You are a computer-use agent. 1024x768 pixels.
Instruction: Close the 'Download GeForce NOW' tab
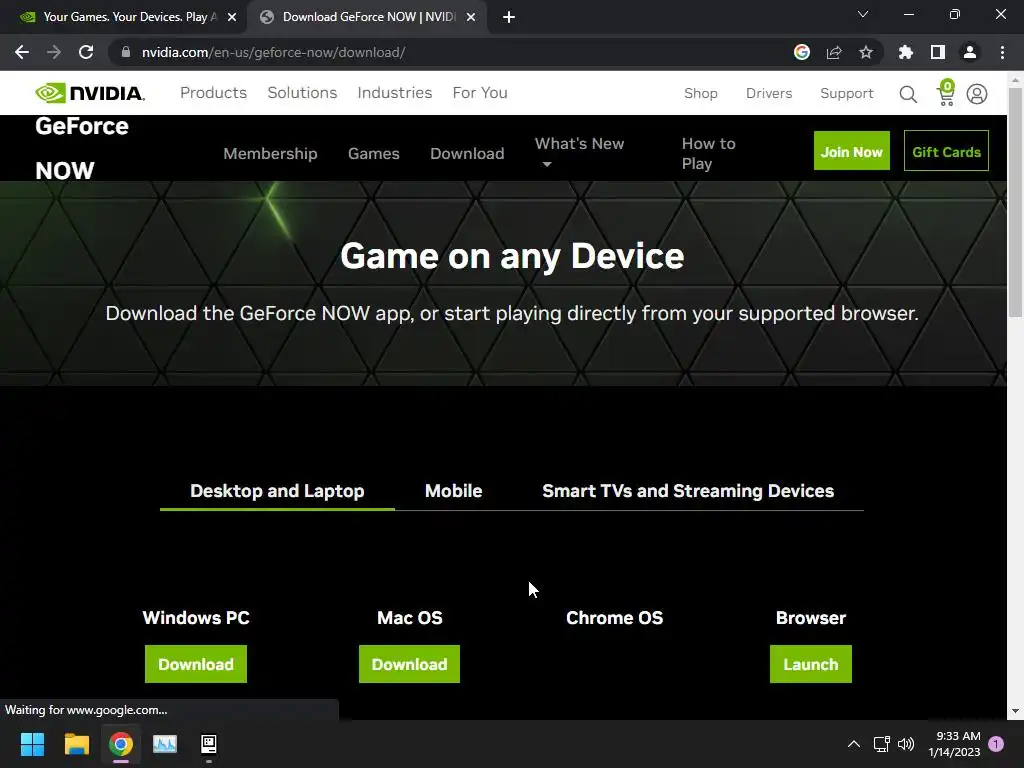tap(471, 17)
